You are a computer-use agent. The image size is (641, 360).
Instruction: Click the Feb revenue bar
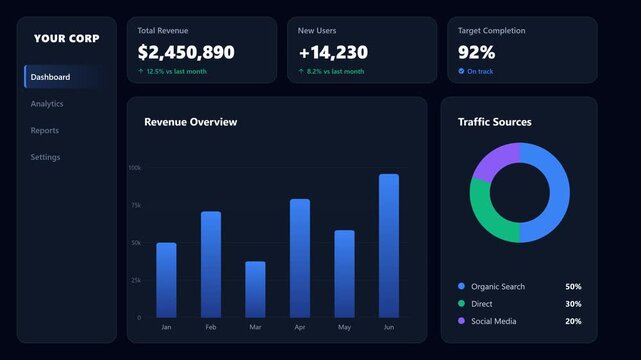[211, 264]
